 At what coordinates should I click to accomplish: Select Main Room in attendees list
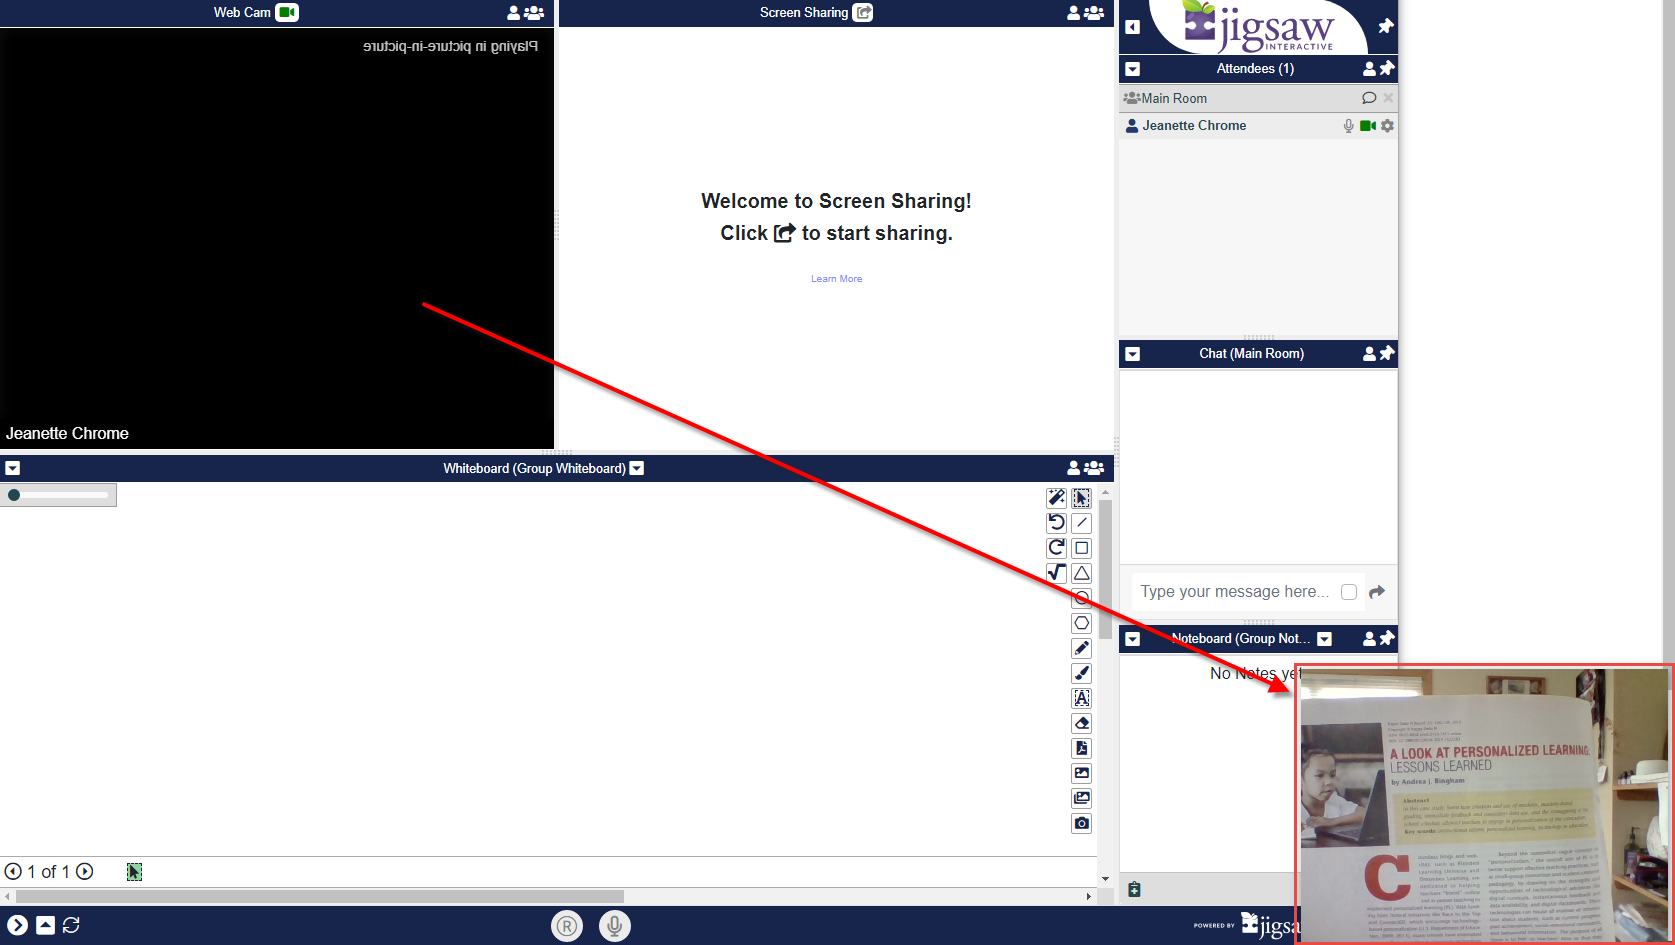pyautogui.click(x=1174, y=98)
